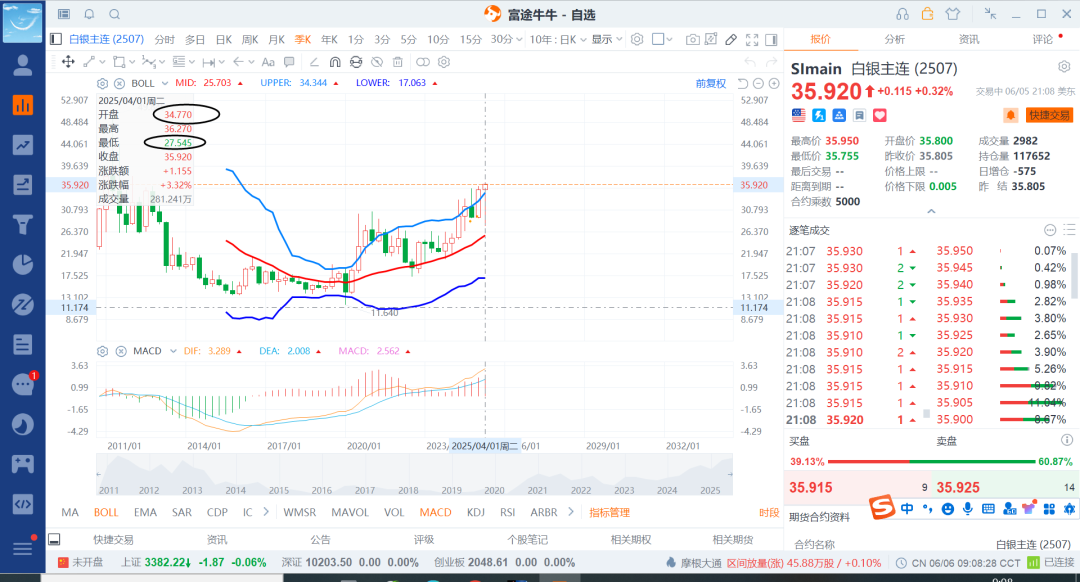Select the text Aa annotation tool
The height and width of the screenshot is (582, 1080).
coord(268,62)
